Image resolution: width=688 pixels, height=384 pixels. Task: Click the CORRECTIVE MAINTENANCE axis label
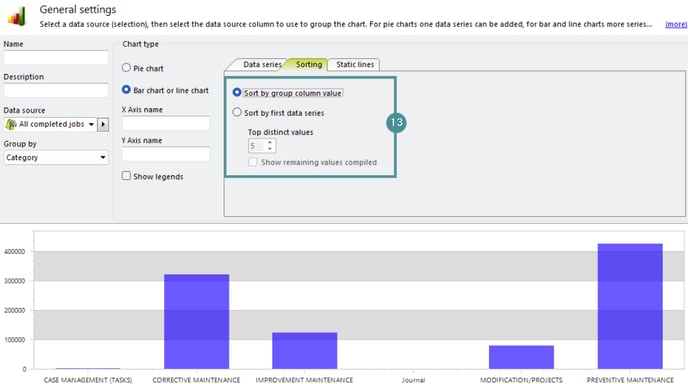(196, 380)
